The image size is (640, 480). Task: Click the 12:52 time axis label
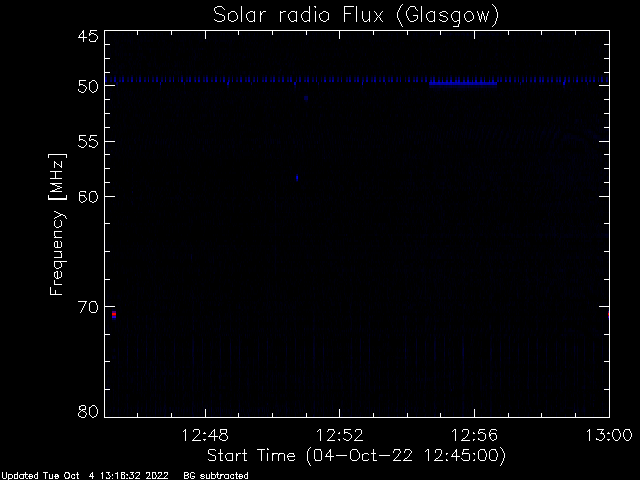pyautogui.click(x=340, y=435)
